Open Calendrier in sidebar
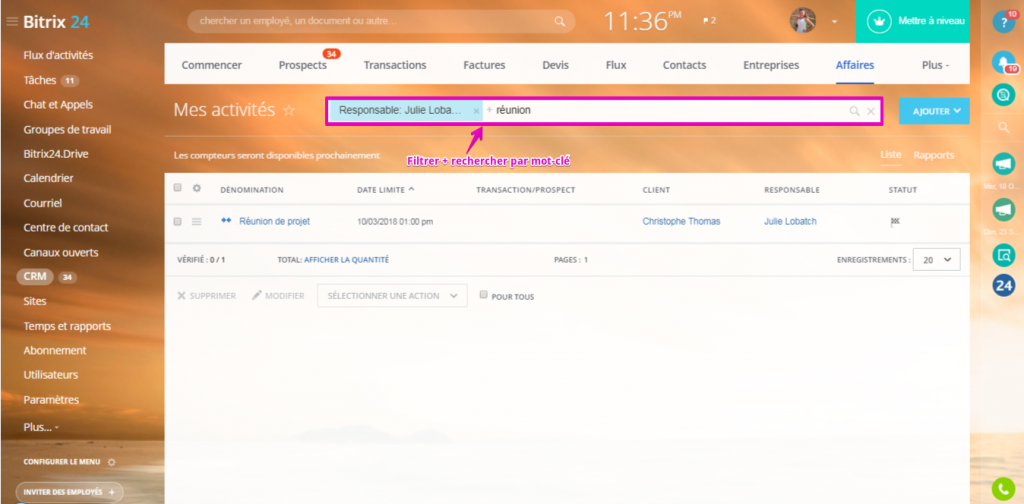Image resolution: width=1024 pixels, height=504 pixels. coord(48,178)
